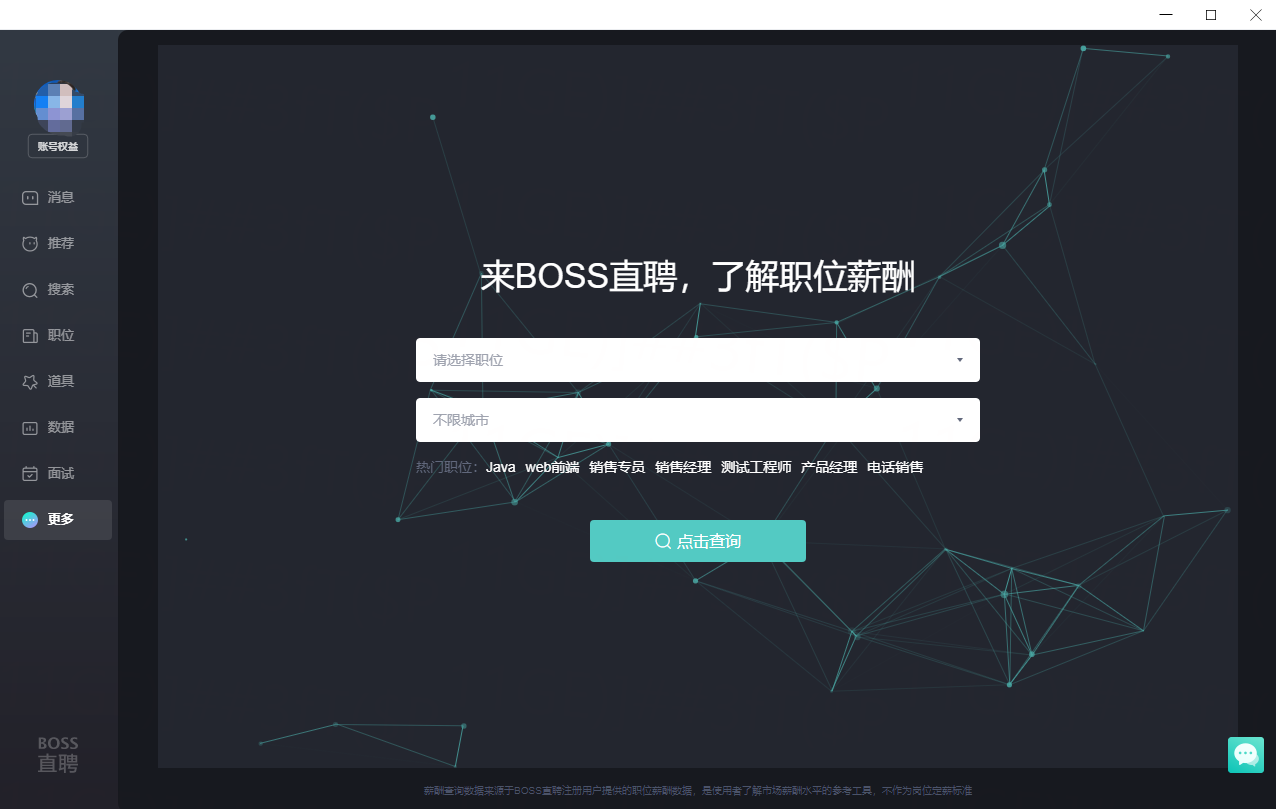Maximize the application window
The image size is (1276, 809).
point(1211,15)
